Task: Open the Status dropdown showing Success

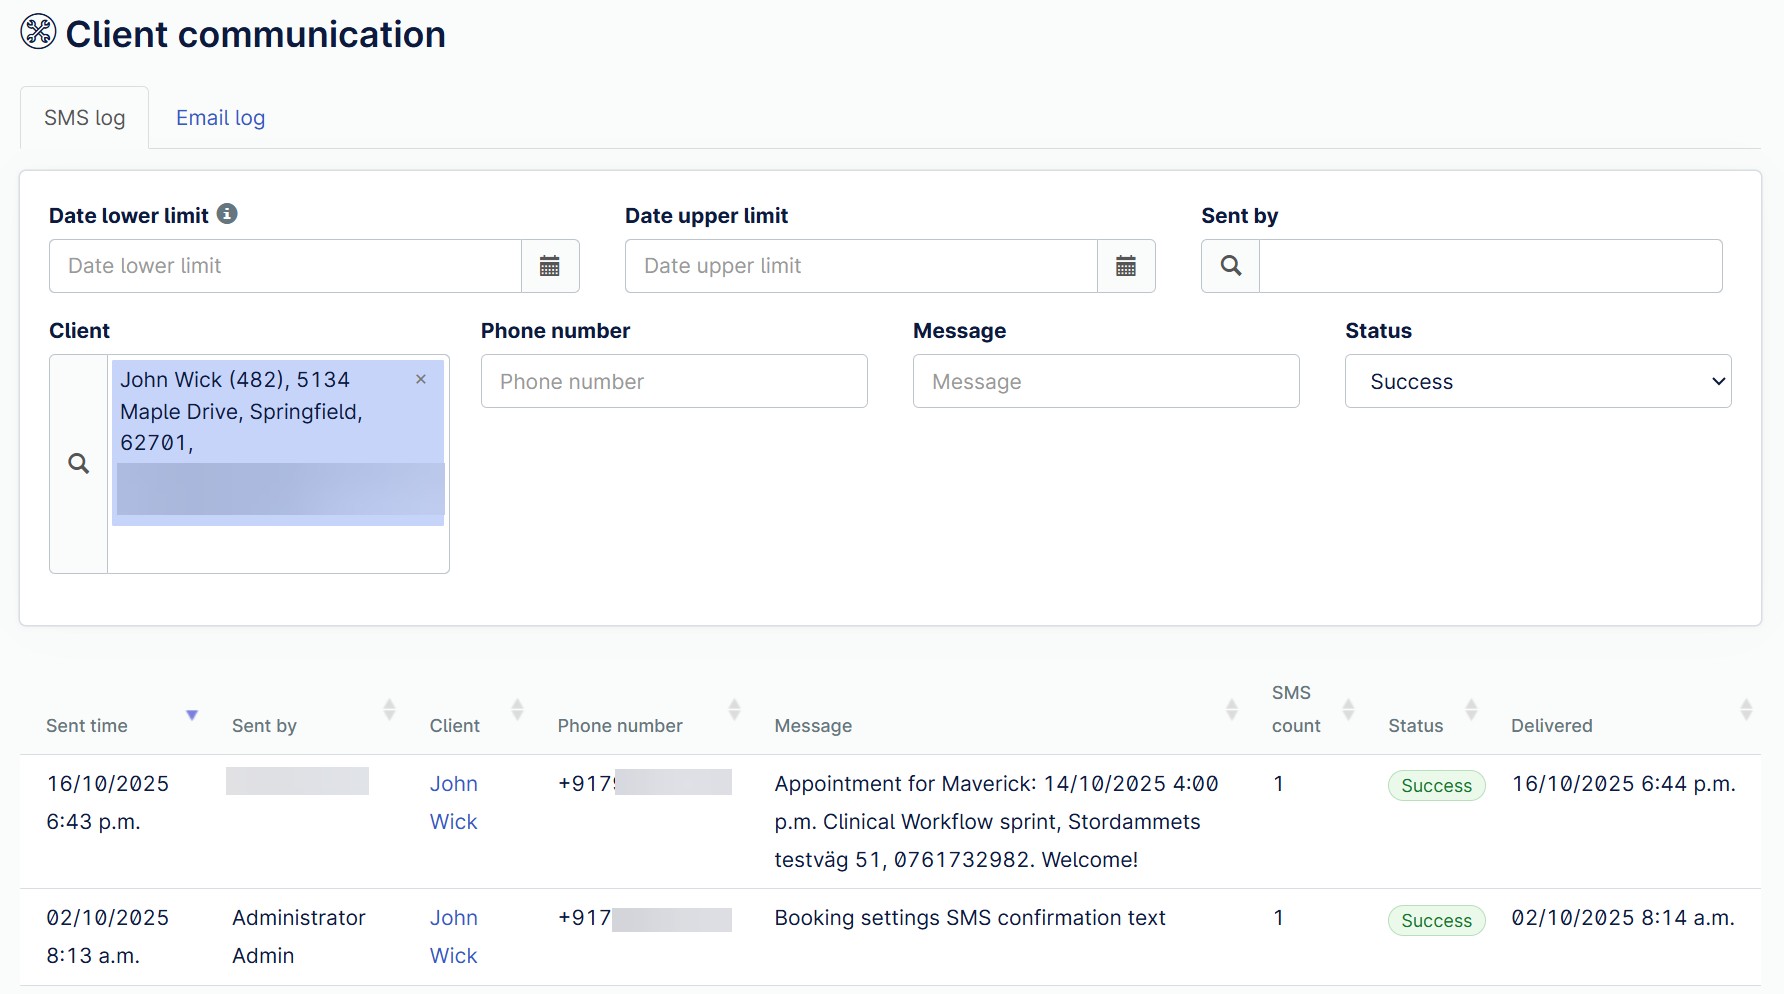Action: (x=1538, y=381)
